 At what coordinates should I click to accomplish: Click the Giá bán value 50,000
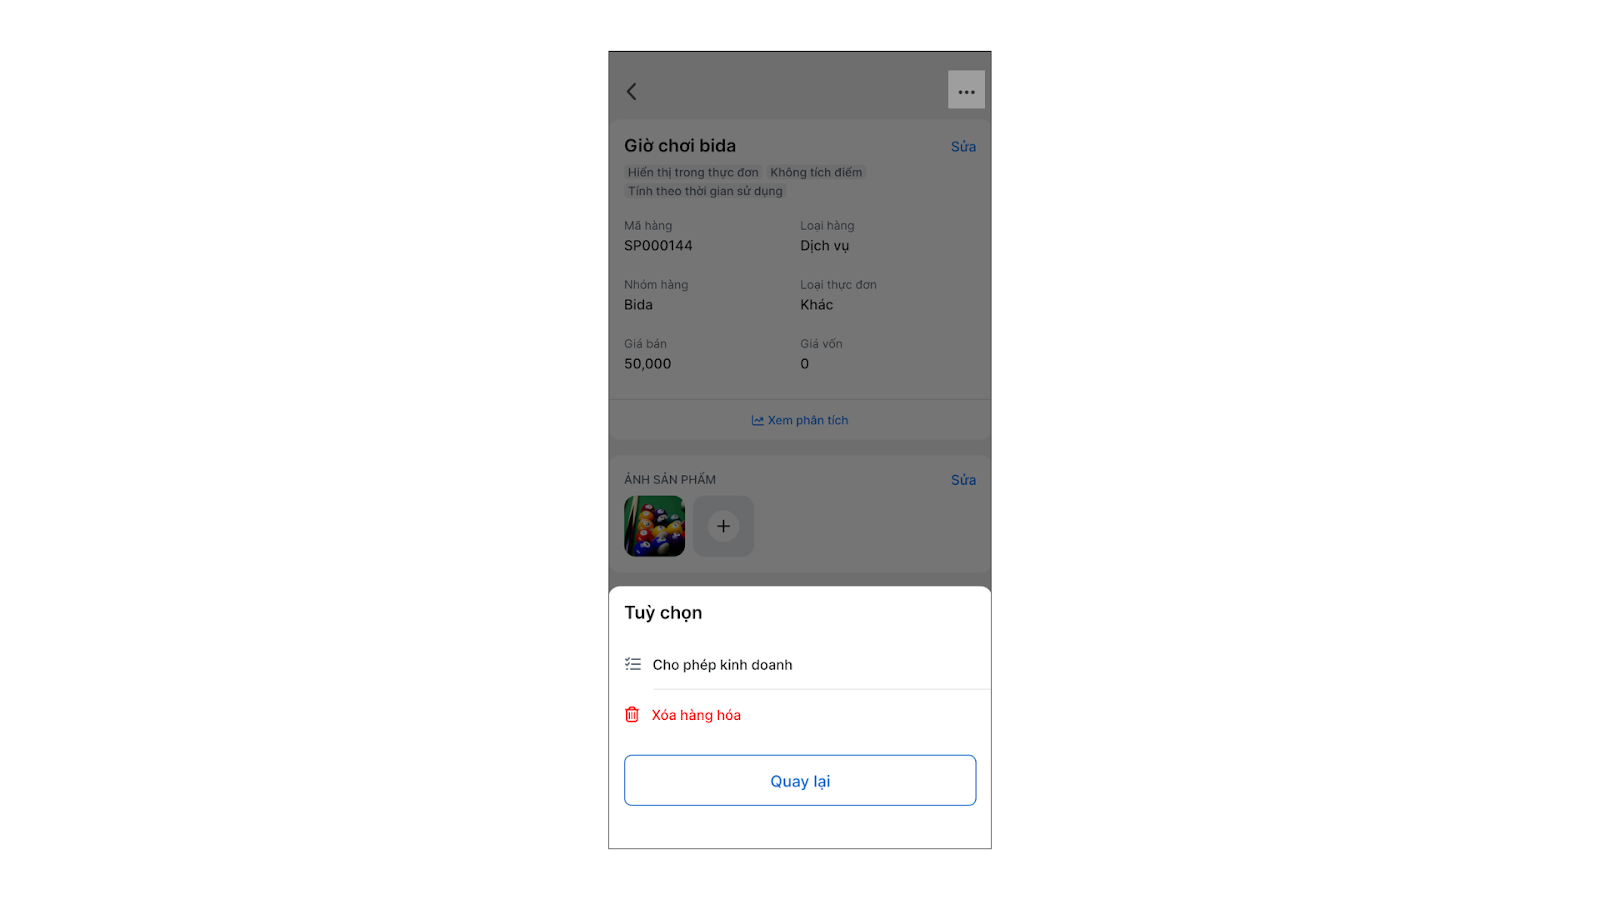tap(648, 364)
